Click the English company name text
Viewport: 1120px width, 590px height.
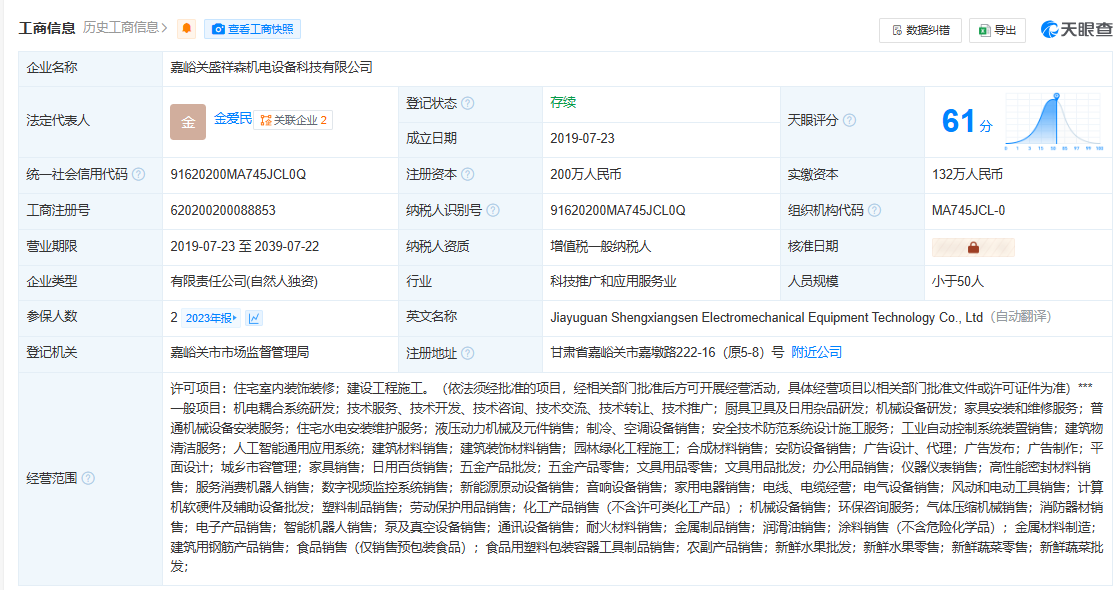(766, 317)
